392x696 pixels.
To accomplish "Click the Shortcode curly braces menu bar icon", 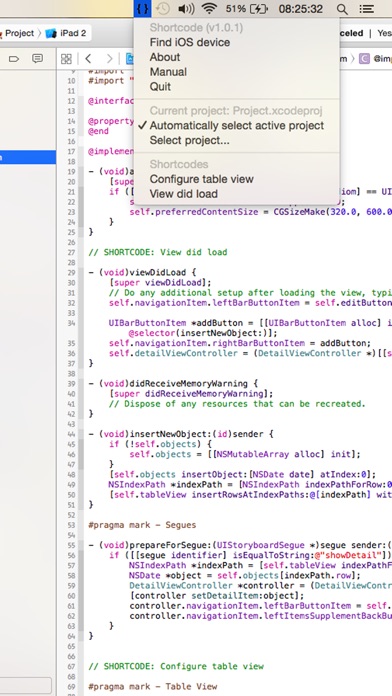I will click(x=143, y=8).
